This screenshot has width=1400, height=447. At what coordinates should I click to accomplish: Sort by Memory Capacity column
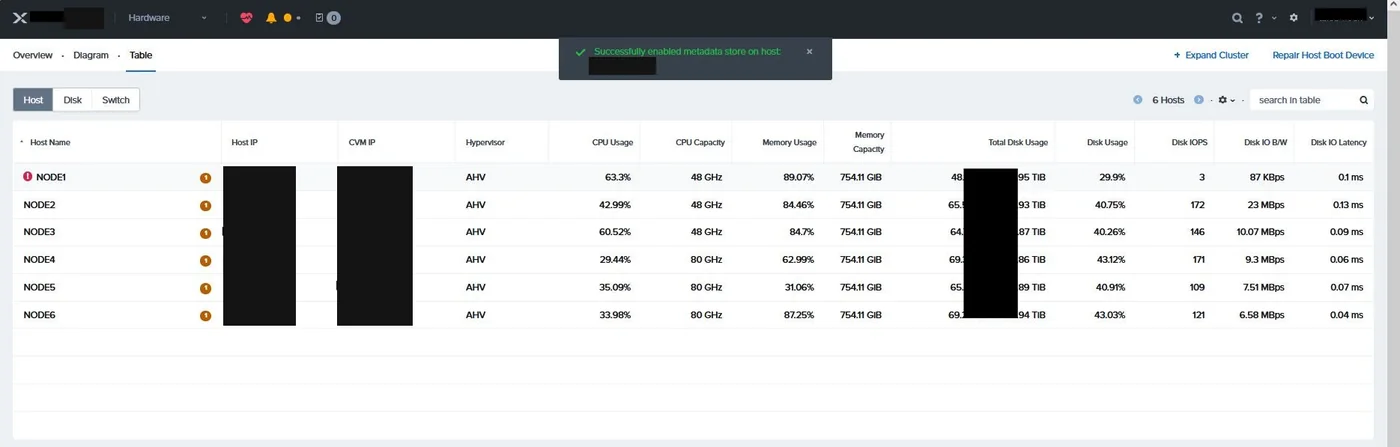tap(867, 142)
